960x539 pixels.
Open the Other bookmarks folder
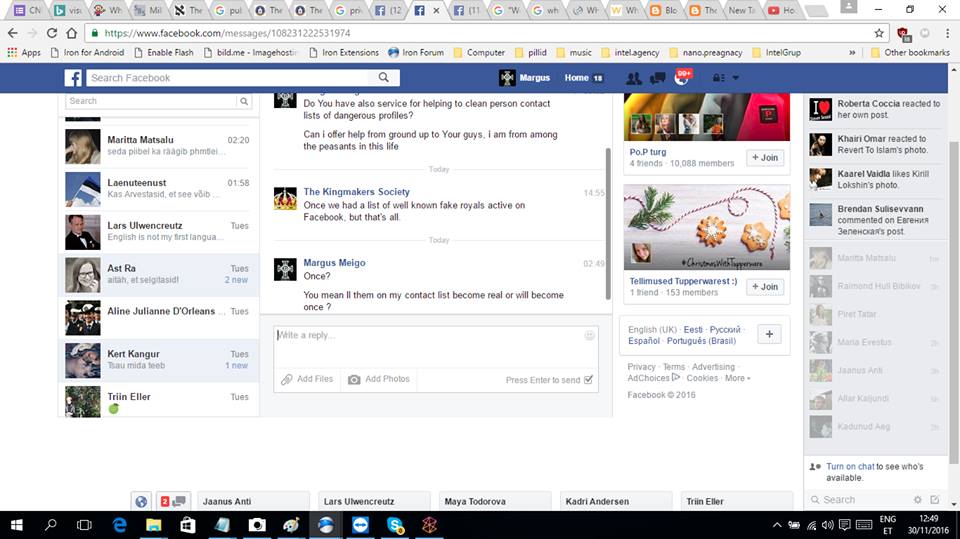coord(910,53)
